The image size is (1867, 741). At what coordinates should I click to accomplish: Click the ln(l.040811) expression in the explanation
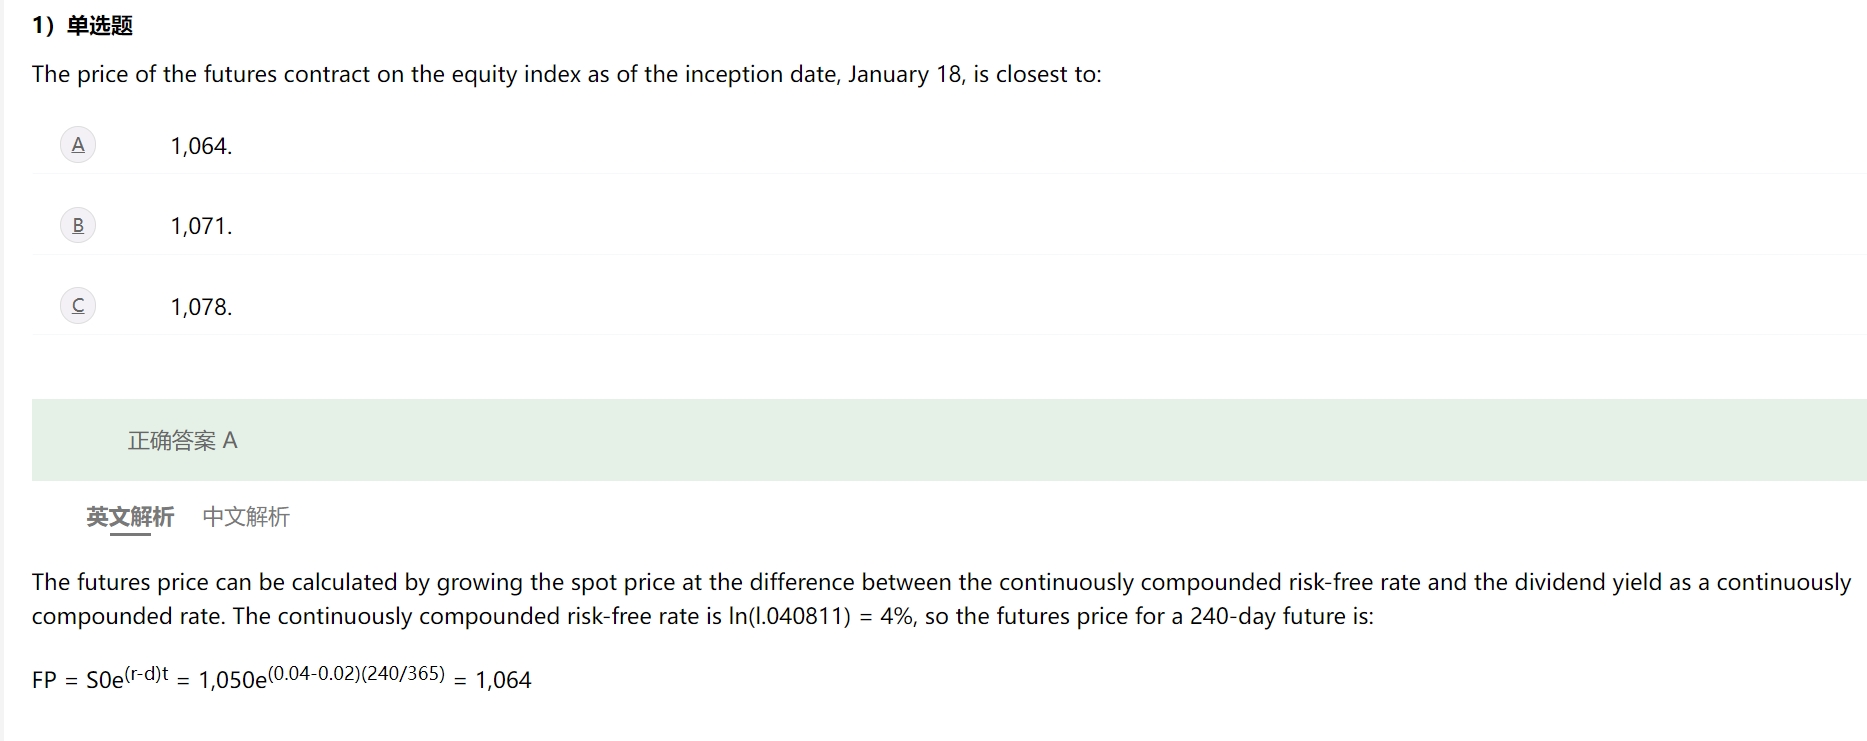[x=790, y=616]
